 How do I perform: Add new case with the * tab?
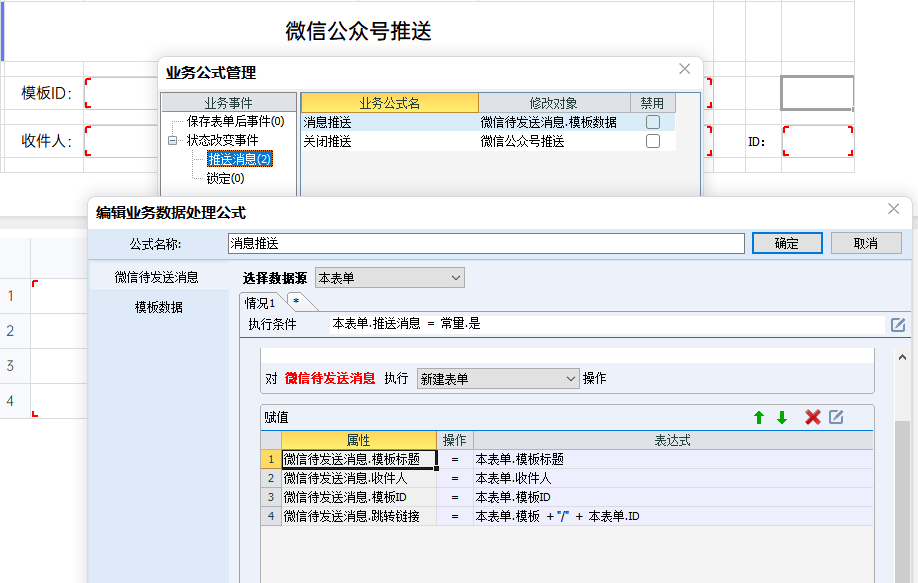click(297, 301)
